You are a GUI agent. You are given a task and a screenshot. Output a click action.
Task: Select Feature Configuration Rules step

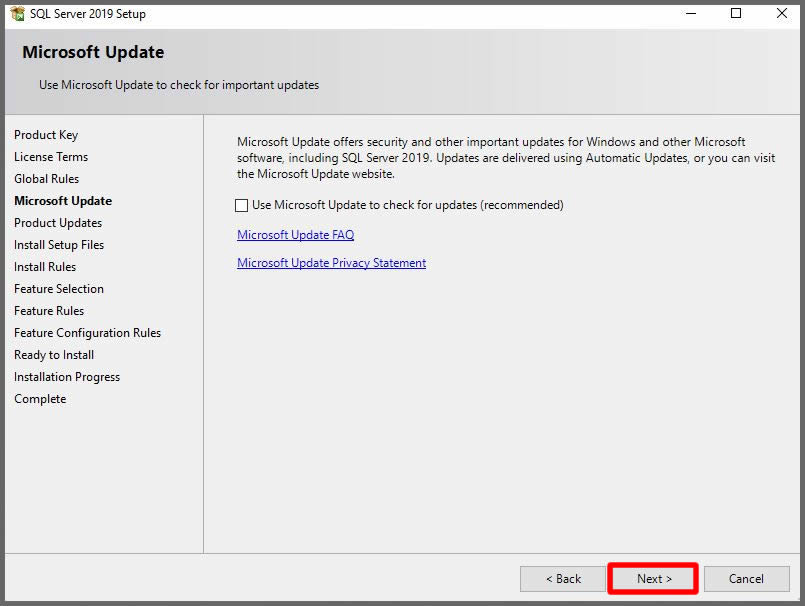[x=87, y=333]
